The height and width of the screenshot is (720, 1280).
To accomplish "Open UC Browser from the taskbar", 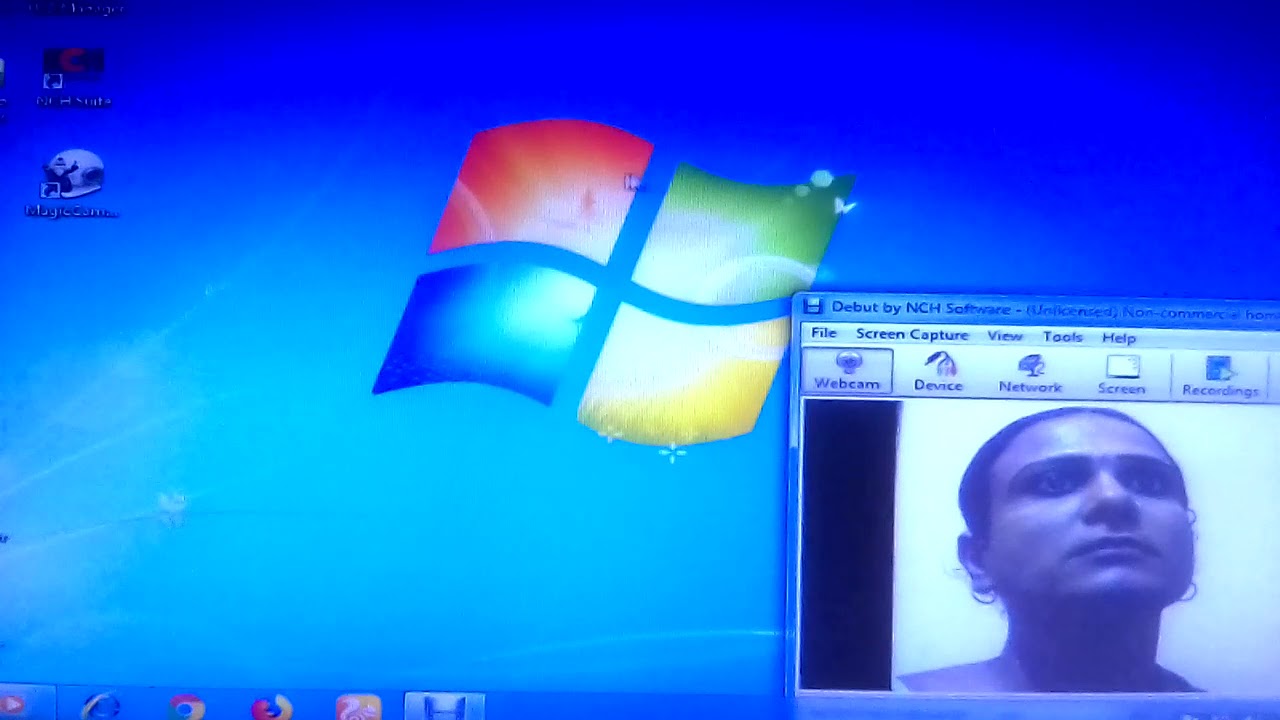I will click(357, 706).
